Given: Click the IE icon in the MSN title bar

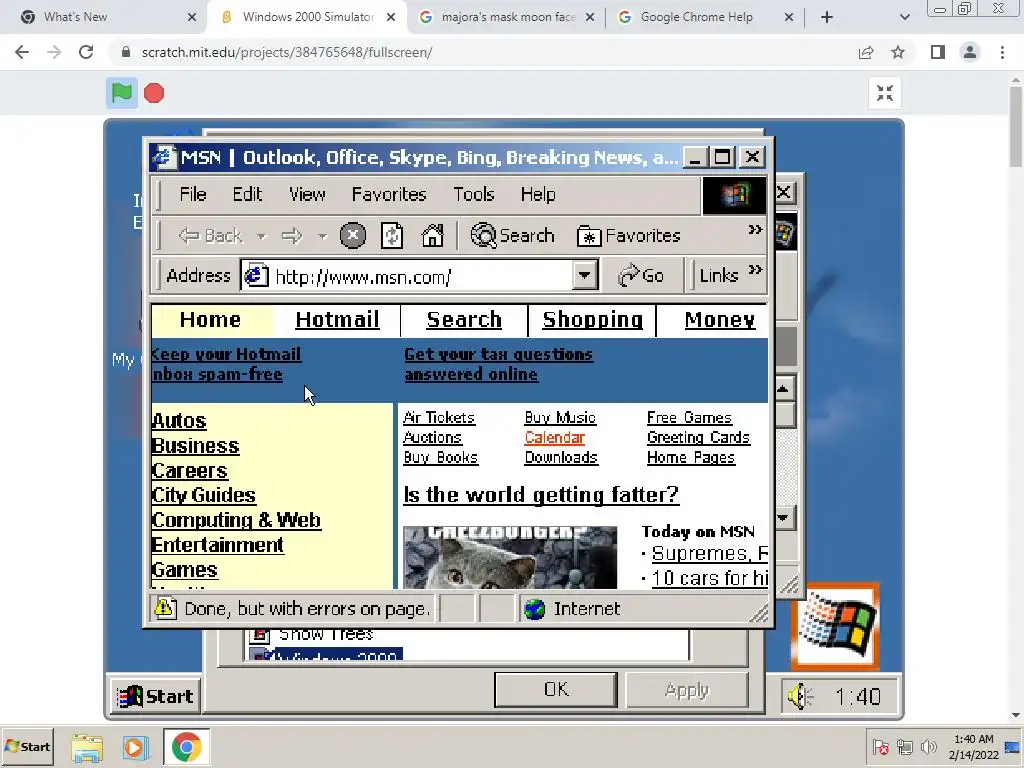Looking at the screenshot, I should [x=163, y=157].
